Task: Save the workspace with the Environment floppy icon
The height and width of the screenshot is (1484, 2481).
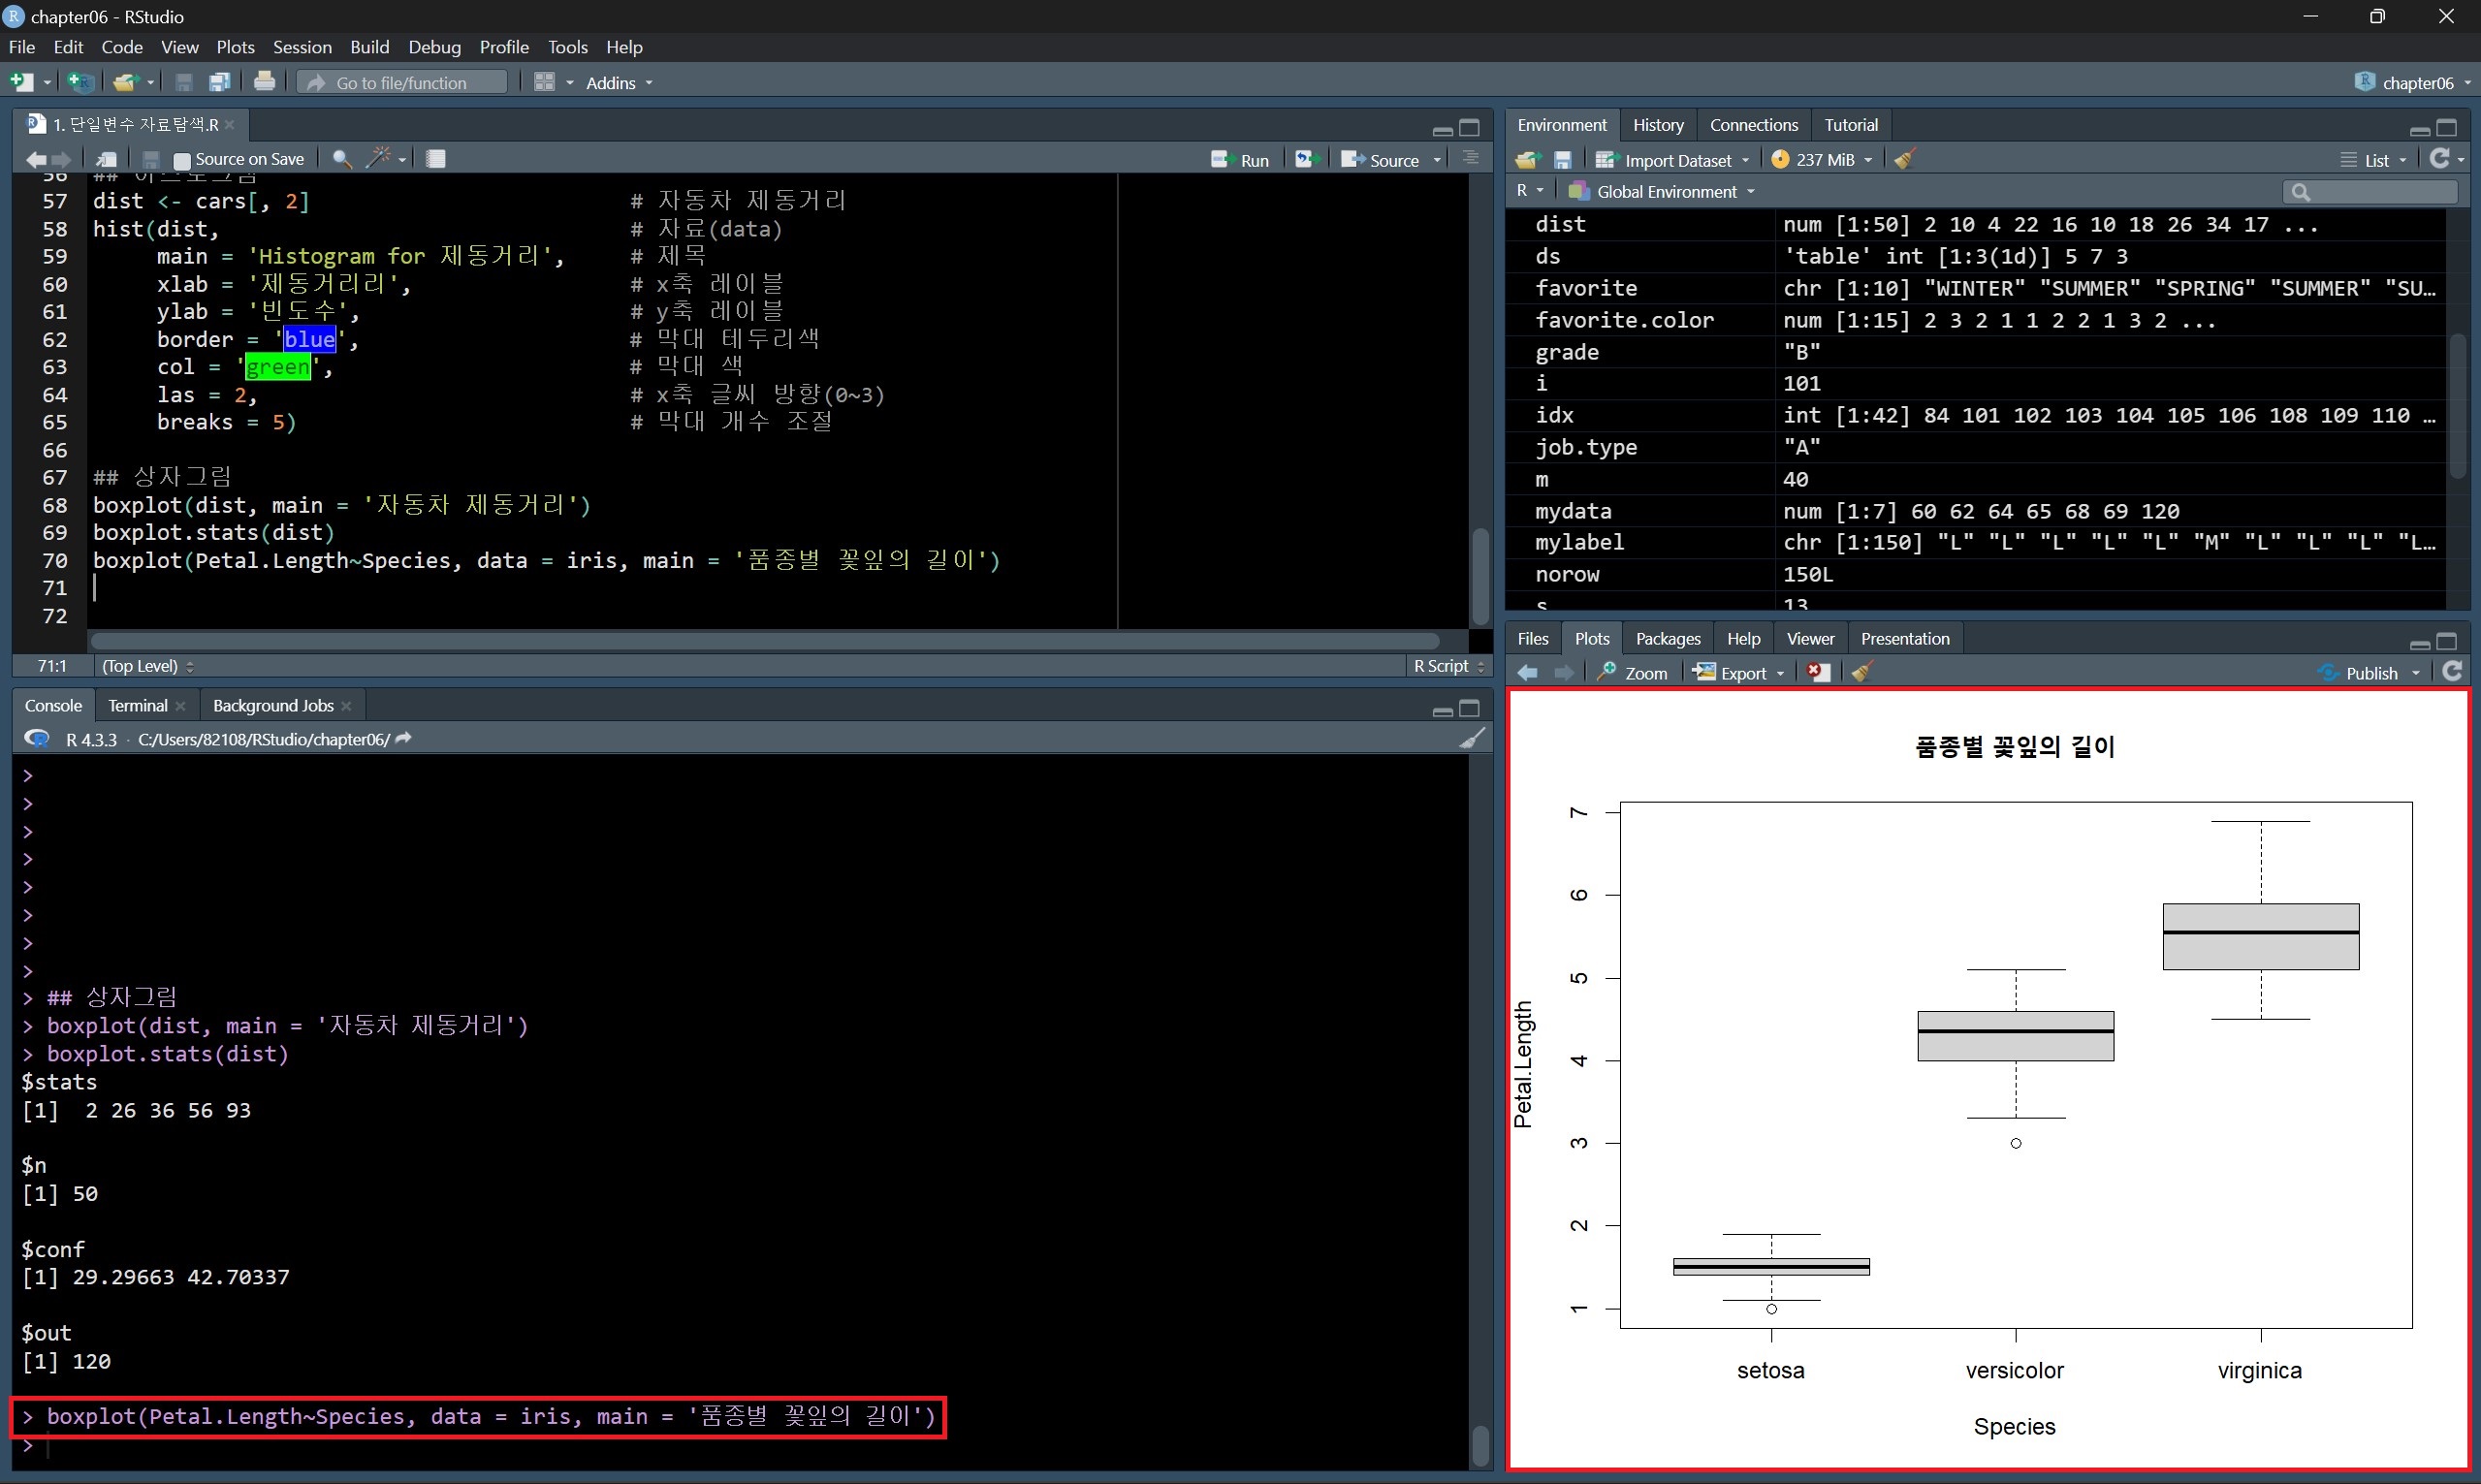Action: click(x=1563, y=160)
